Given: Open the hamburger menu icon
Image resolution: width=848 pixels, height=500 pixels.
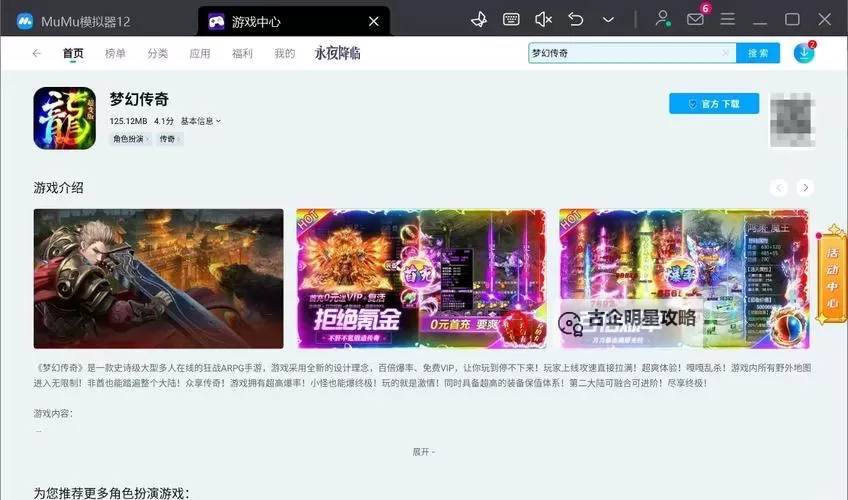Looking at the screenshot, I should pyautogui.click(x=727, y=19).
